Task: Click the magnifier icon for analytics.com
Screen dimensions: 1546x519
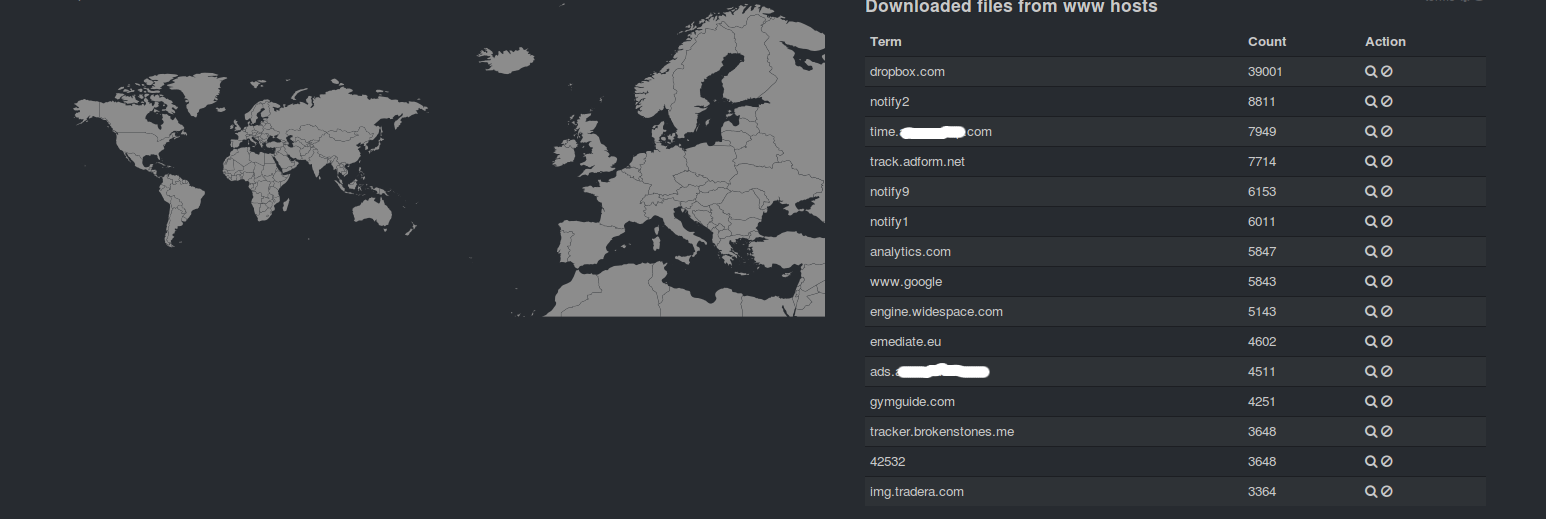Action: pyautogui.click(x=1371, y=252)
